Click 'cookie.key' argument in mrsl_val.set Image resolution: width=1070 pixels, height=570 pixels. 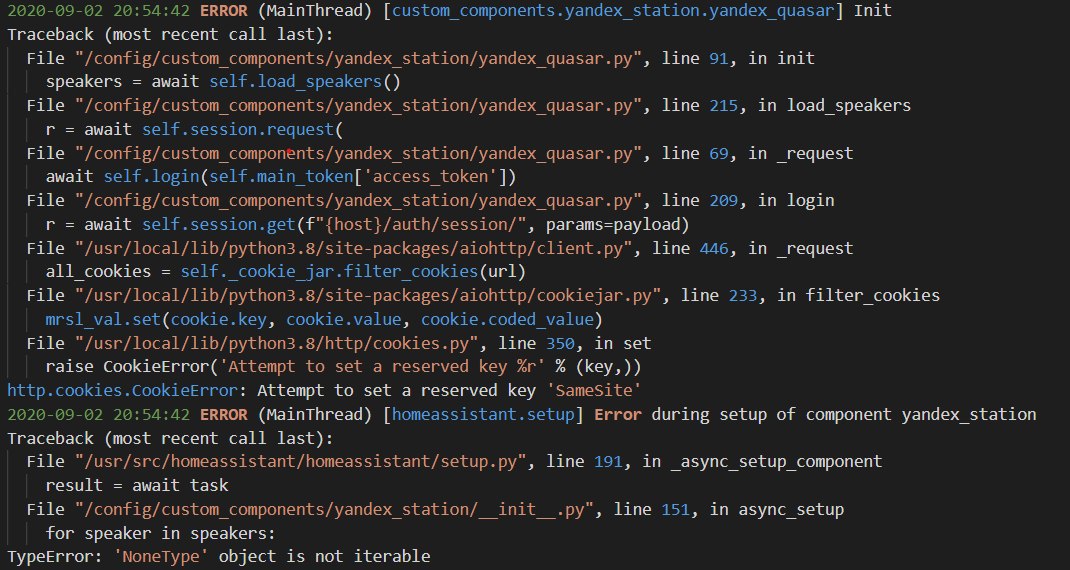(218, 319)
